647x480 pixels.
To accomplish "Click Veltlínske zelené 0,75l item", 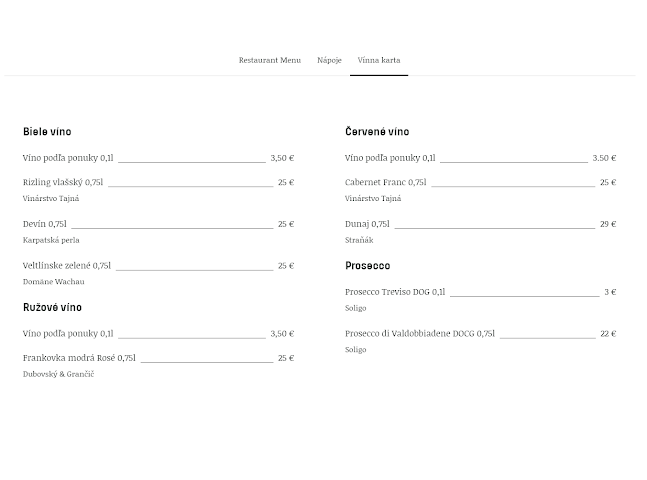I will click(x=67, y=266).
